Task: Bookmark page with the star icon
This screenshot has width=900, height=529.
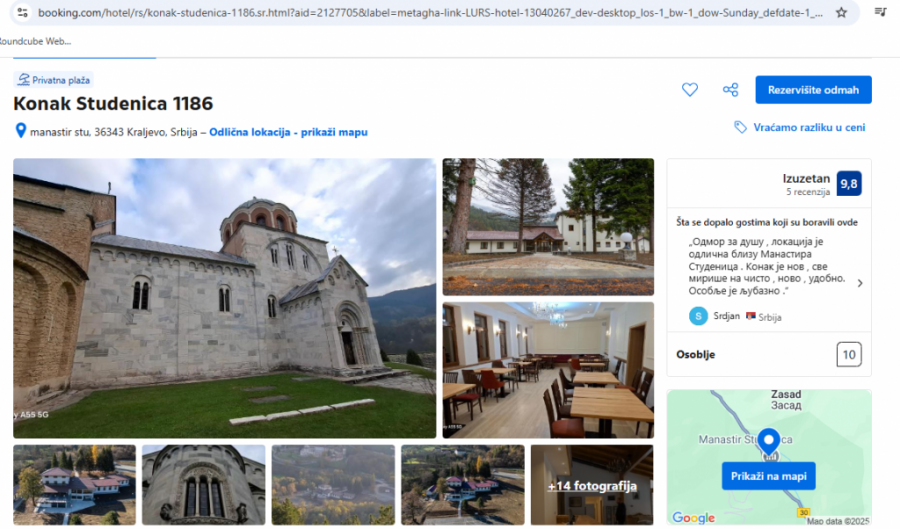Action: (841, 13)
